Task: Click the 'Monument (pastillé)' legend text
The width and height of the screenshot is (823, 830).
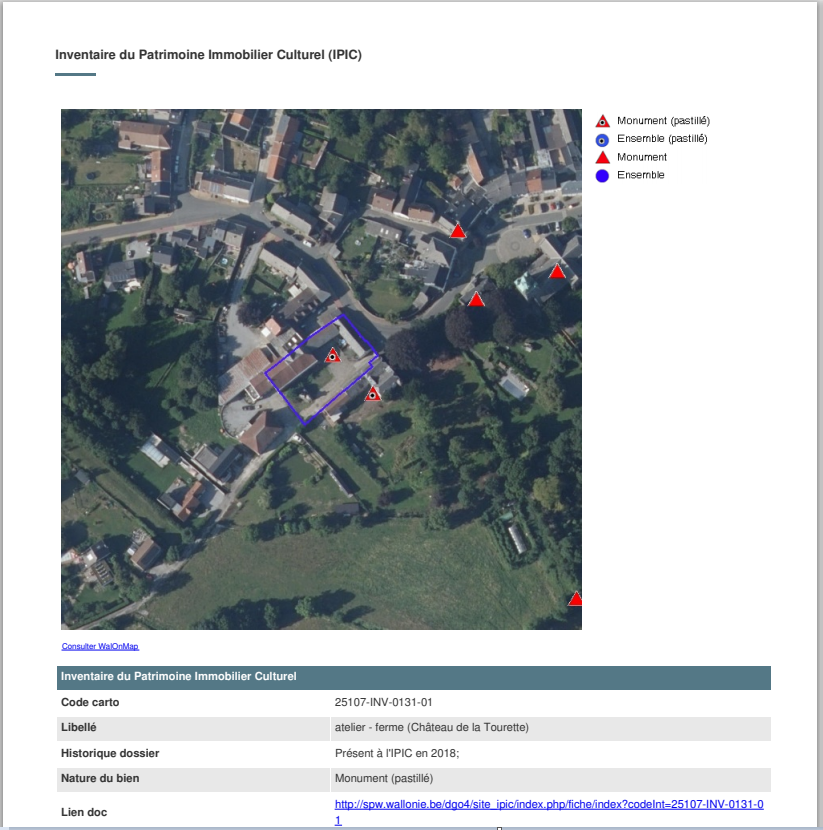Action: (663, 121)
